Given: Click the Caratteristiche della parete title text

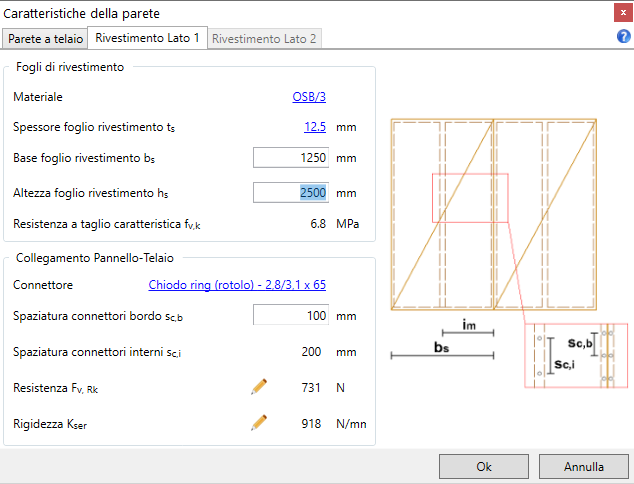Looking at the screenshot, I should pos(81,13).
